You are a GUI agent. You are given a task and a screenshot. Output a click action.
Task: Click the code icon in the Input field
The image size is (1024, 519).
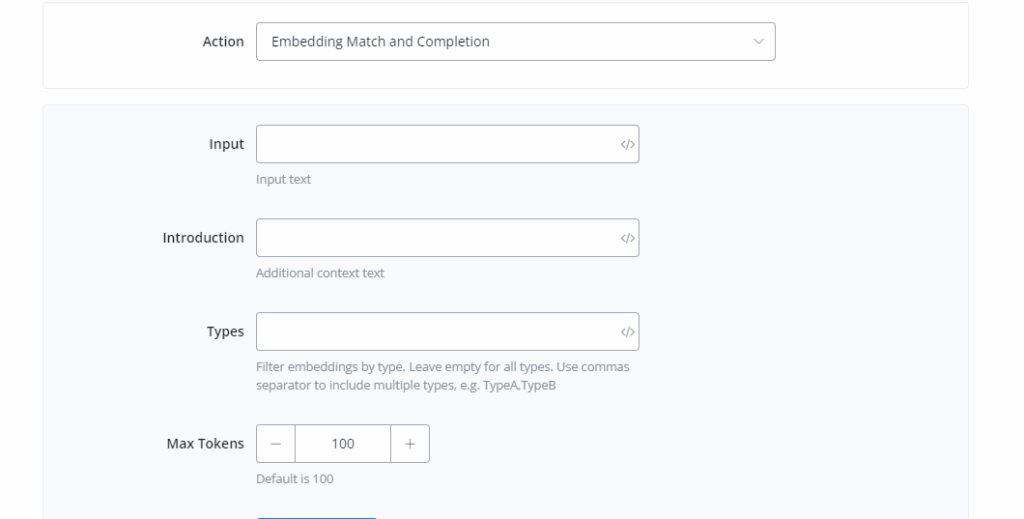coord(627,144)
